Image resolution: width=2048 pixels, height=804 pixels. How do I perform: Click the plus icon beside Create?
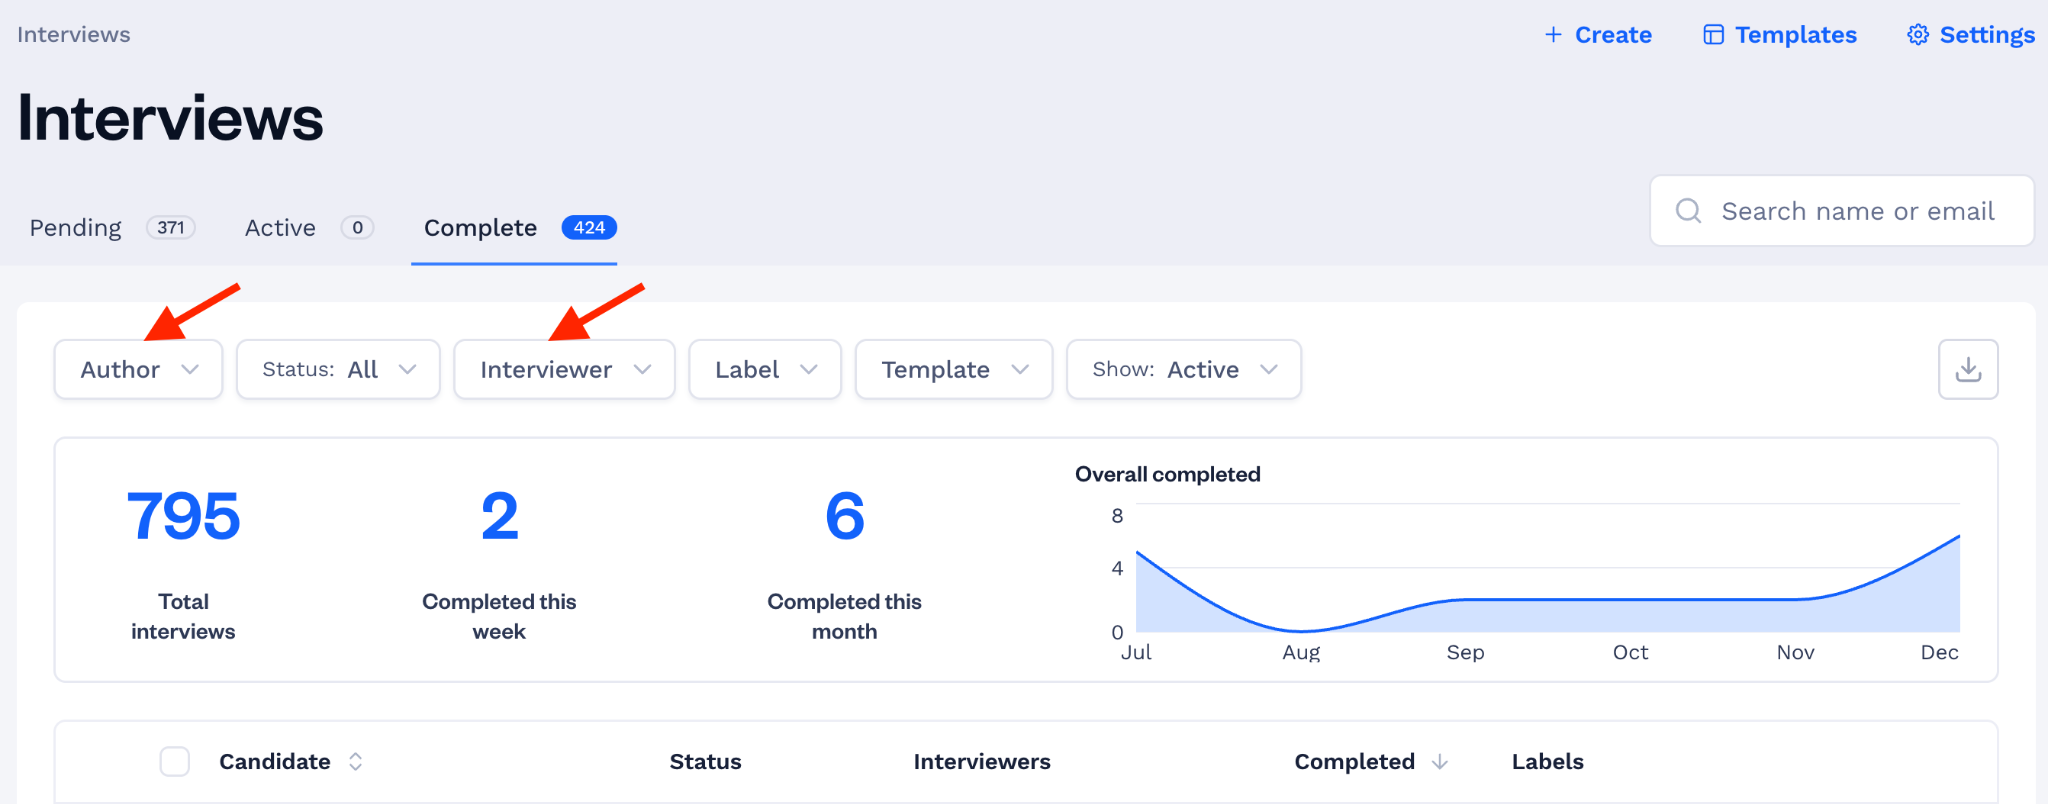pyautogui.click(x=1553, y=35)
